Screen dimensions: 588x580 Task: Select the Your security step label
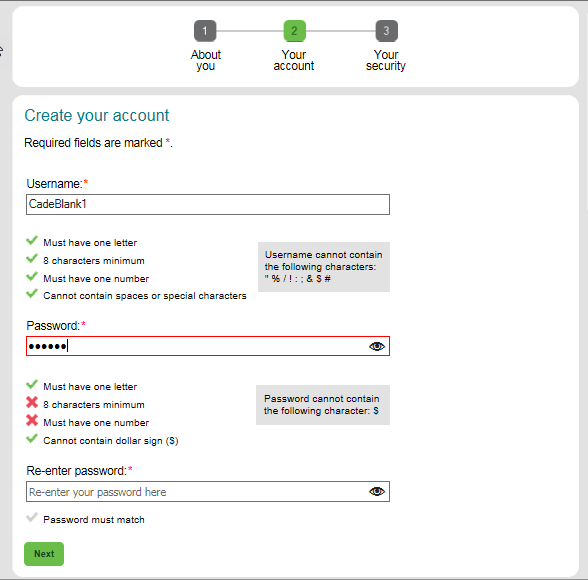386,60
